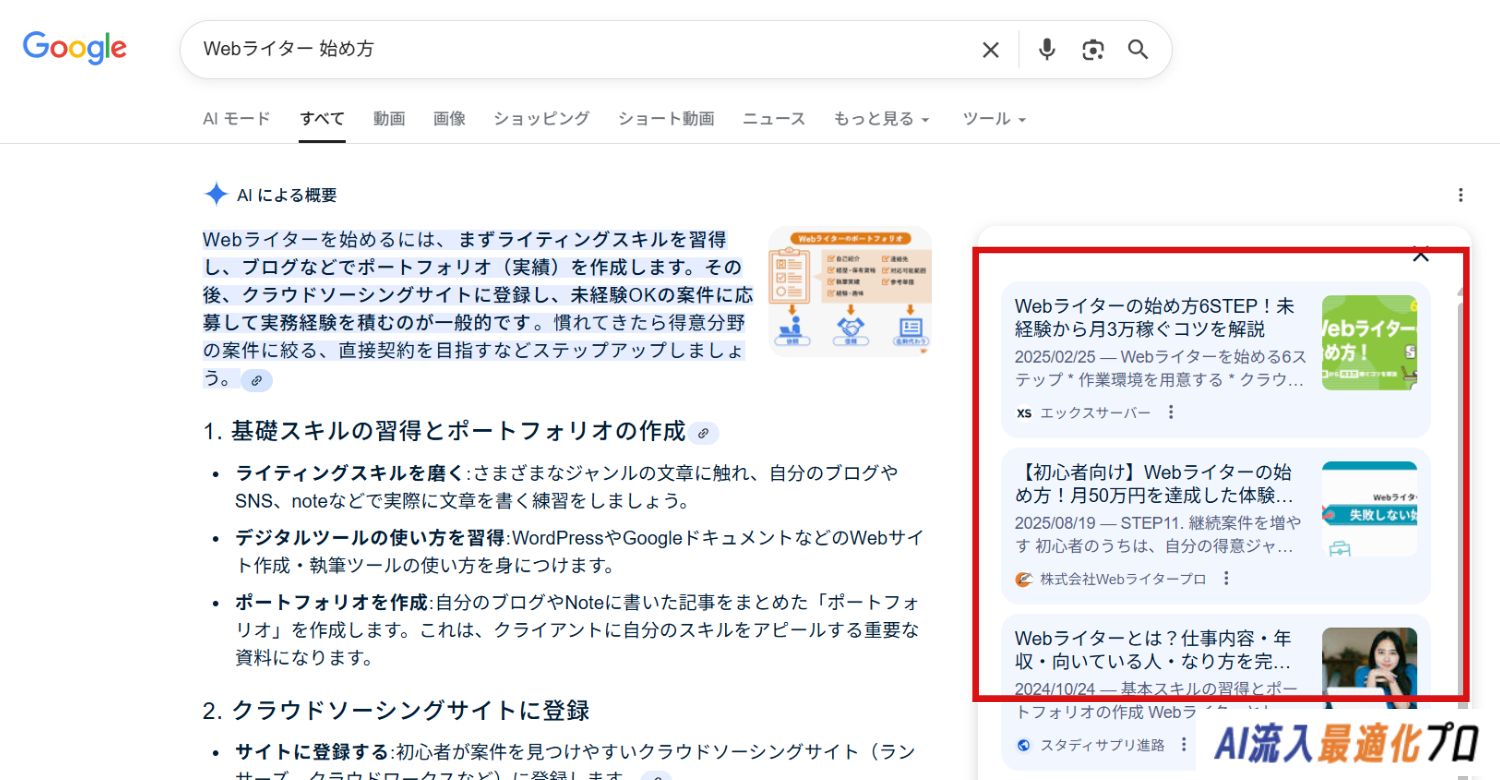Click the link icon after the summary paragraph

(x=257, y=381)
